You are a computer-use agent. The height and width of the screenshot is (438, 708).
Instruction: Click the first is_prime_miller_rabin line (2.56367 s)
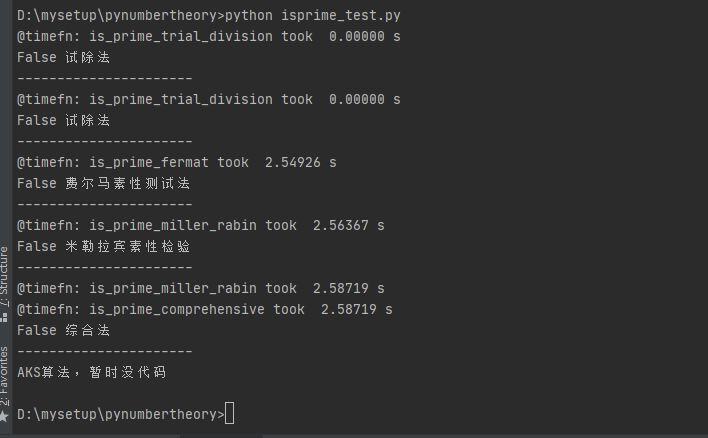point(200,225)
